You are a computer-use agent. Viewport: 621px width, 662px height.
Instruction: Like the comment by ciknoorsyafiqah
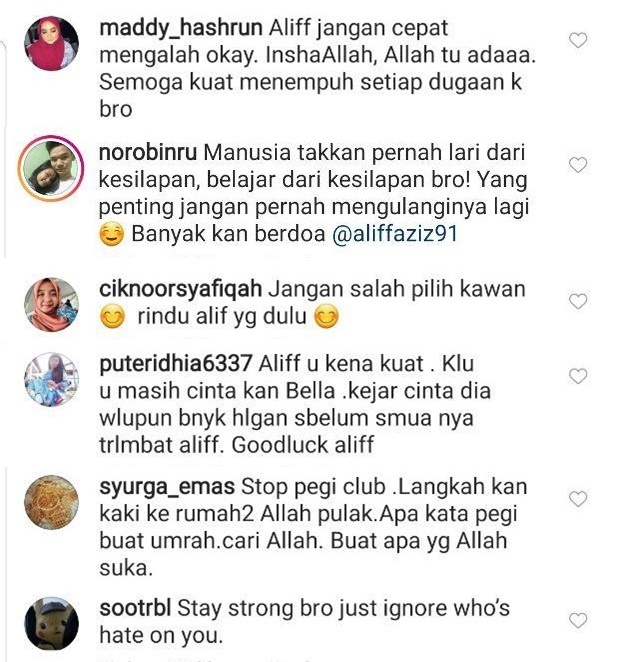click(578, 301)
